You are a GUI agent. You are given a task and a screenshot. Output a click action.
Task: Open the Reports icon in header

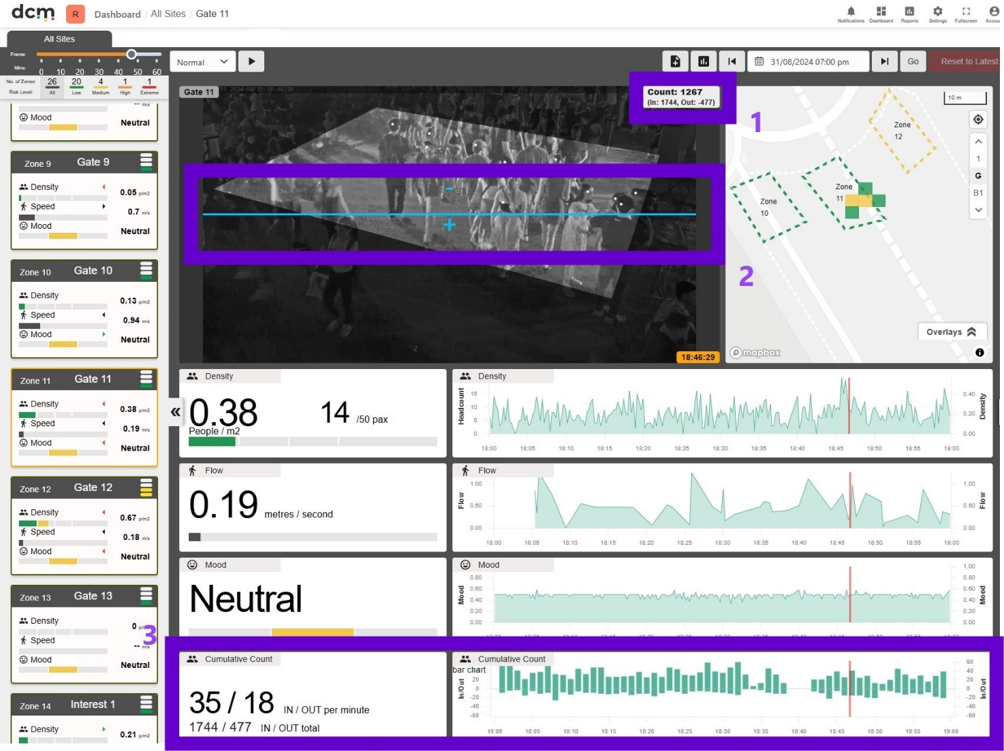[909, 12]
